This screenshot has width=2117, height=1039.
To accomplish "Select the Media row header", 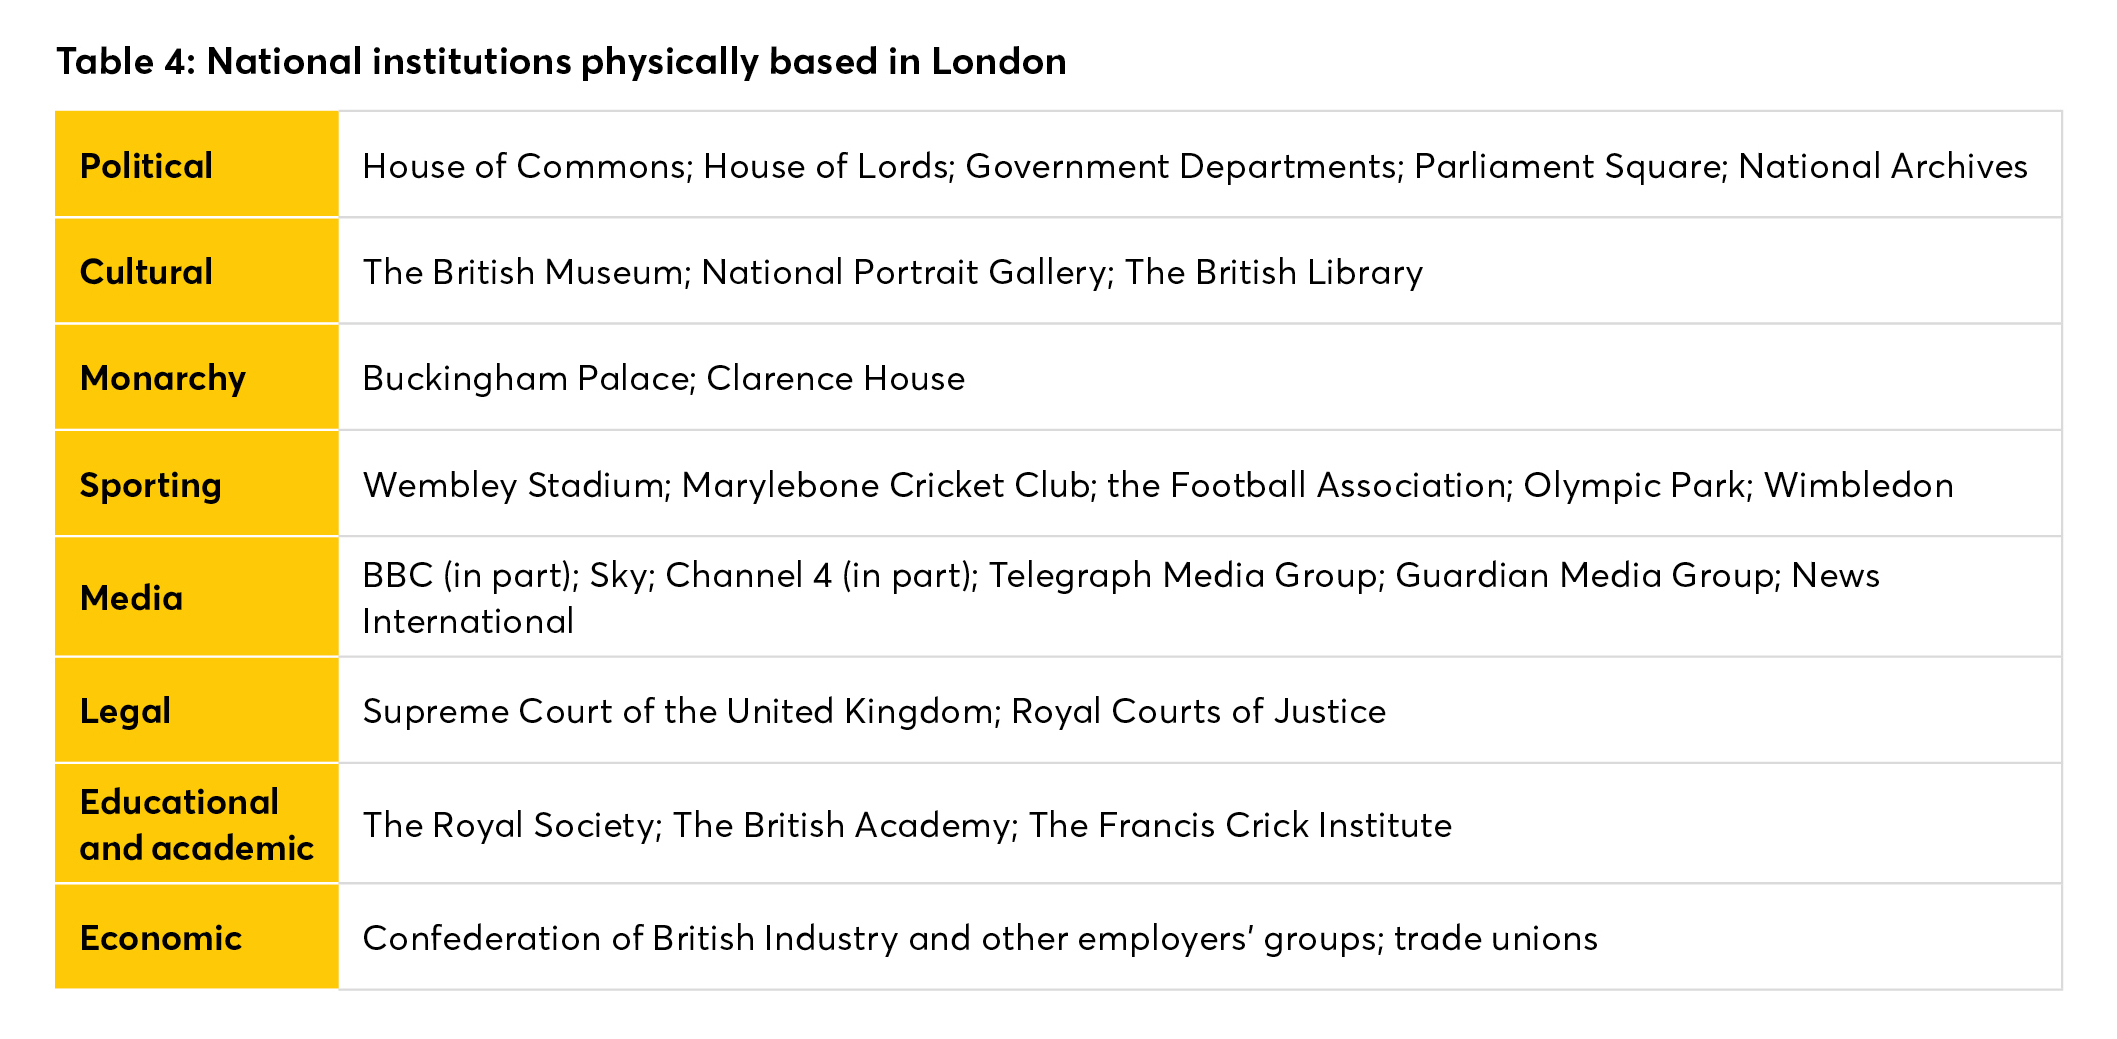I will (x=131, y=598).
